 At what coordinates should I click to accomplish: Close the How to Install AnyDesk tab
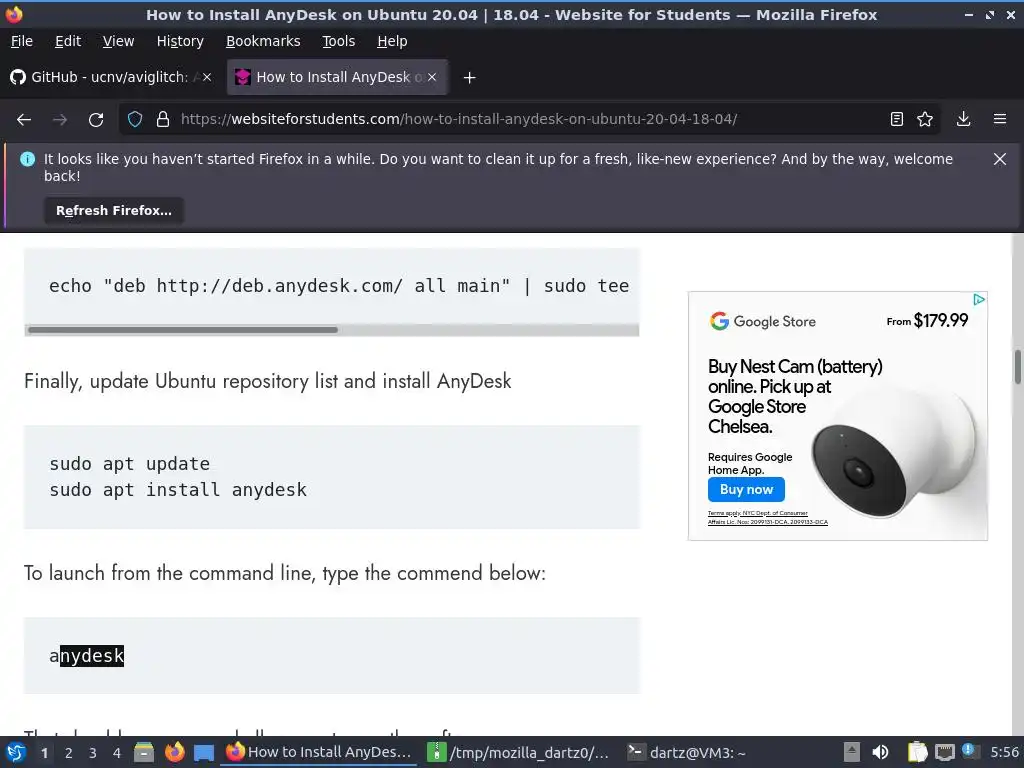click(x=432, y=77)
